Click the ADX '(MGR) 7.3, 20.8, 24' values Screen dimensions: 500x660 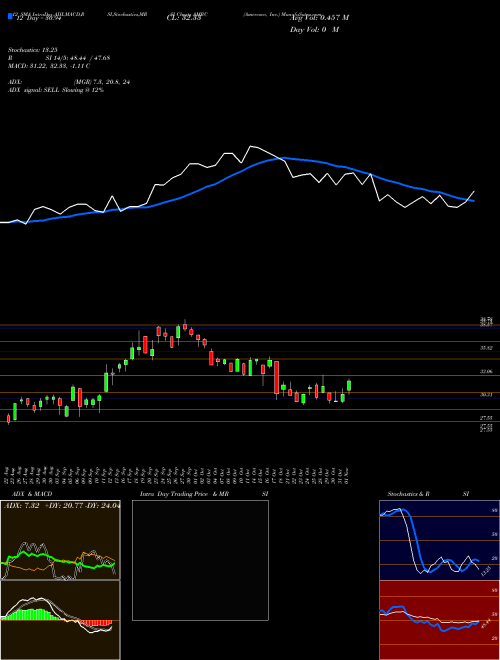click(102, 82)
